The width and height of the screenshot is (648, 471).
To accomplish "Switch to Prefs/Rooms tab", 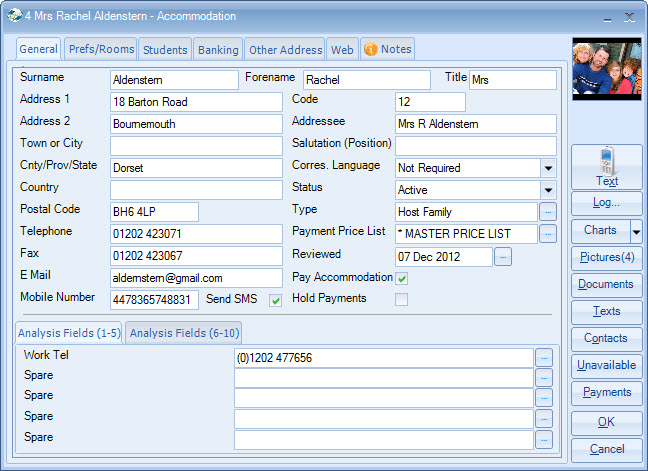I will click(101, 49).
